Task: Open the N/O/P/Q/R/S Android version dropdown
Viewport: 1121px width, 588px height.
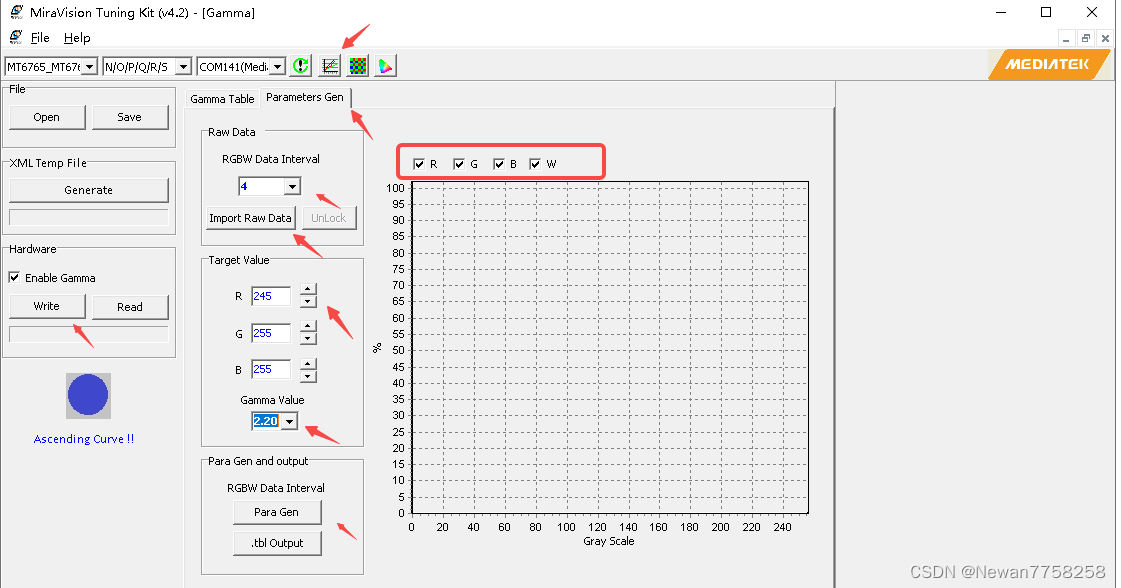Action: tap(184, 67)
